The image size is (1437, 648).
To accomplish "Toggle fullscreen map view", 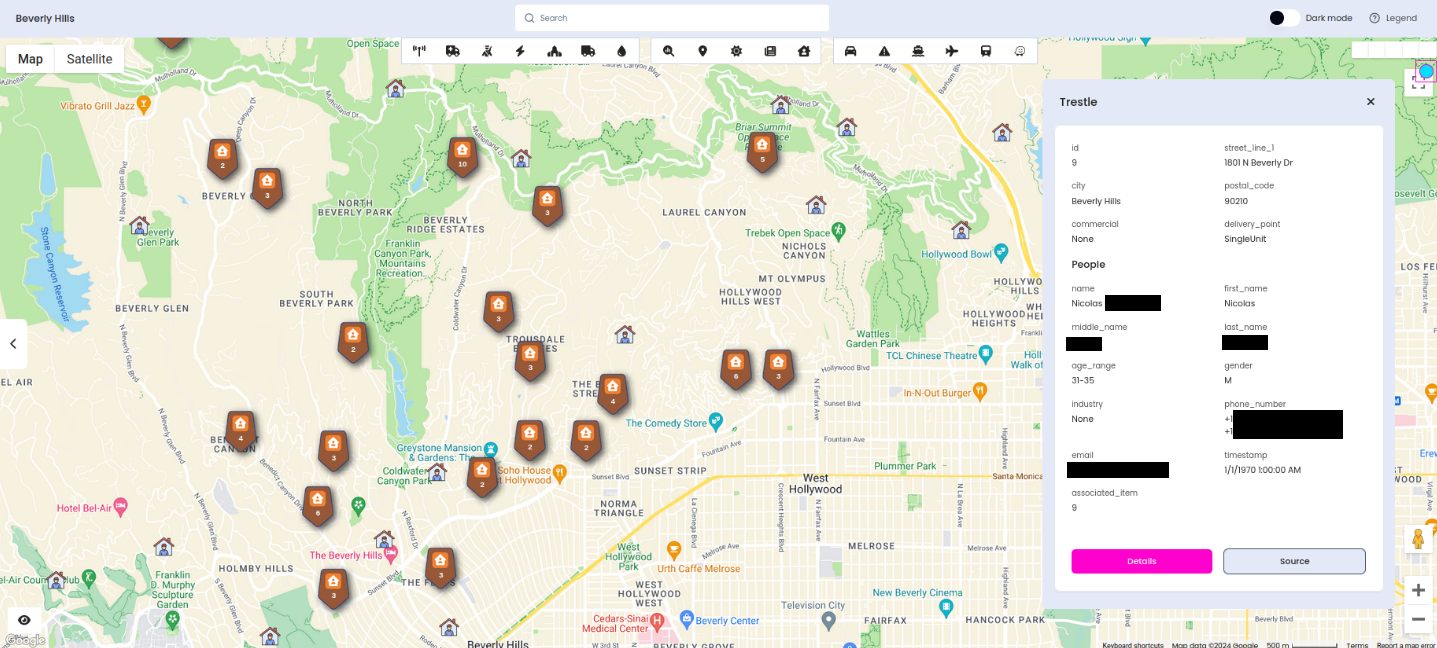I will click(1418, 82).
